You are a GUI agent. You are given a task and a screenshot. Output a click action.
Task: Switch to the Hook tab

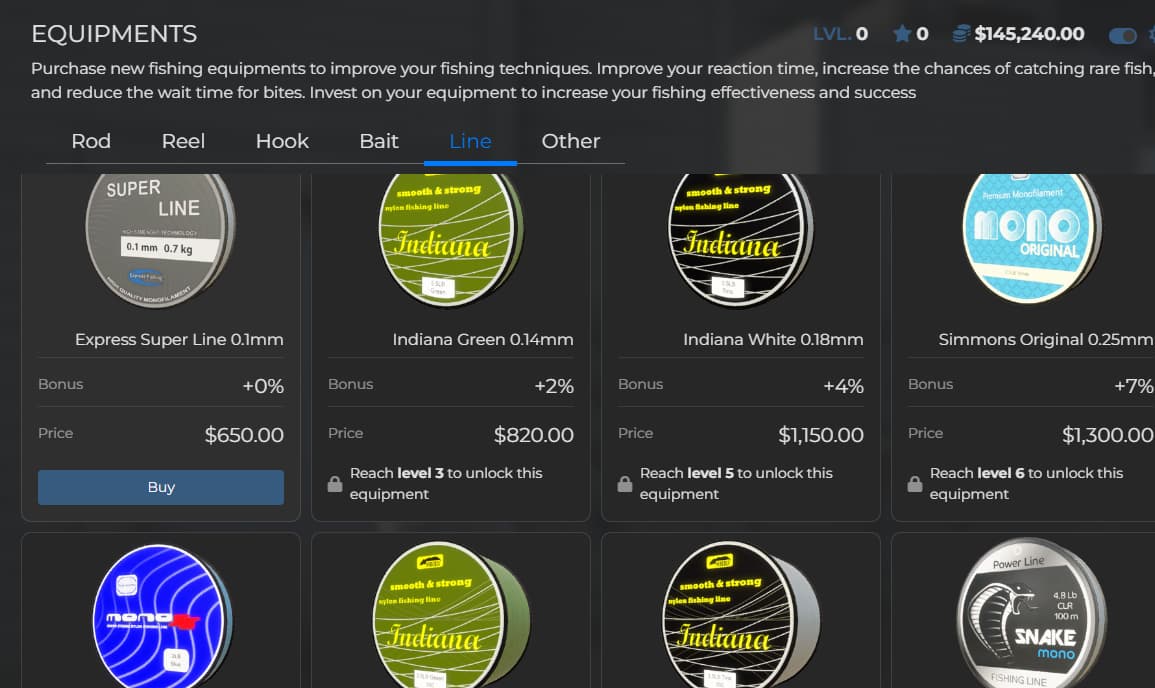282,141
